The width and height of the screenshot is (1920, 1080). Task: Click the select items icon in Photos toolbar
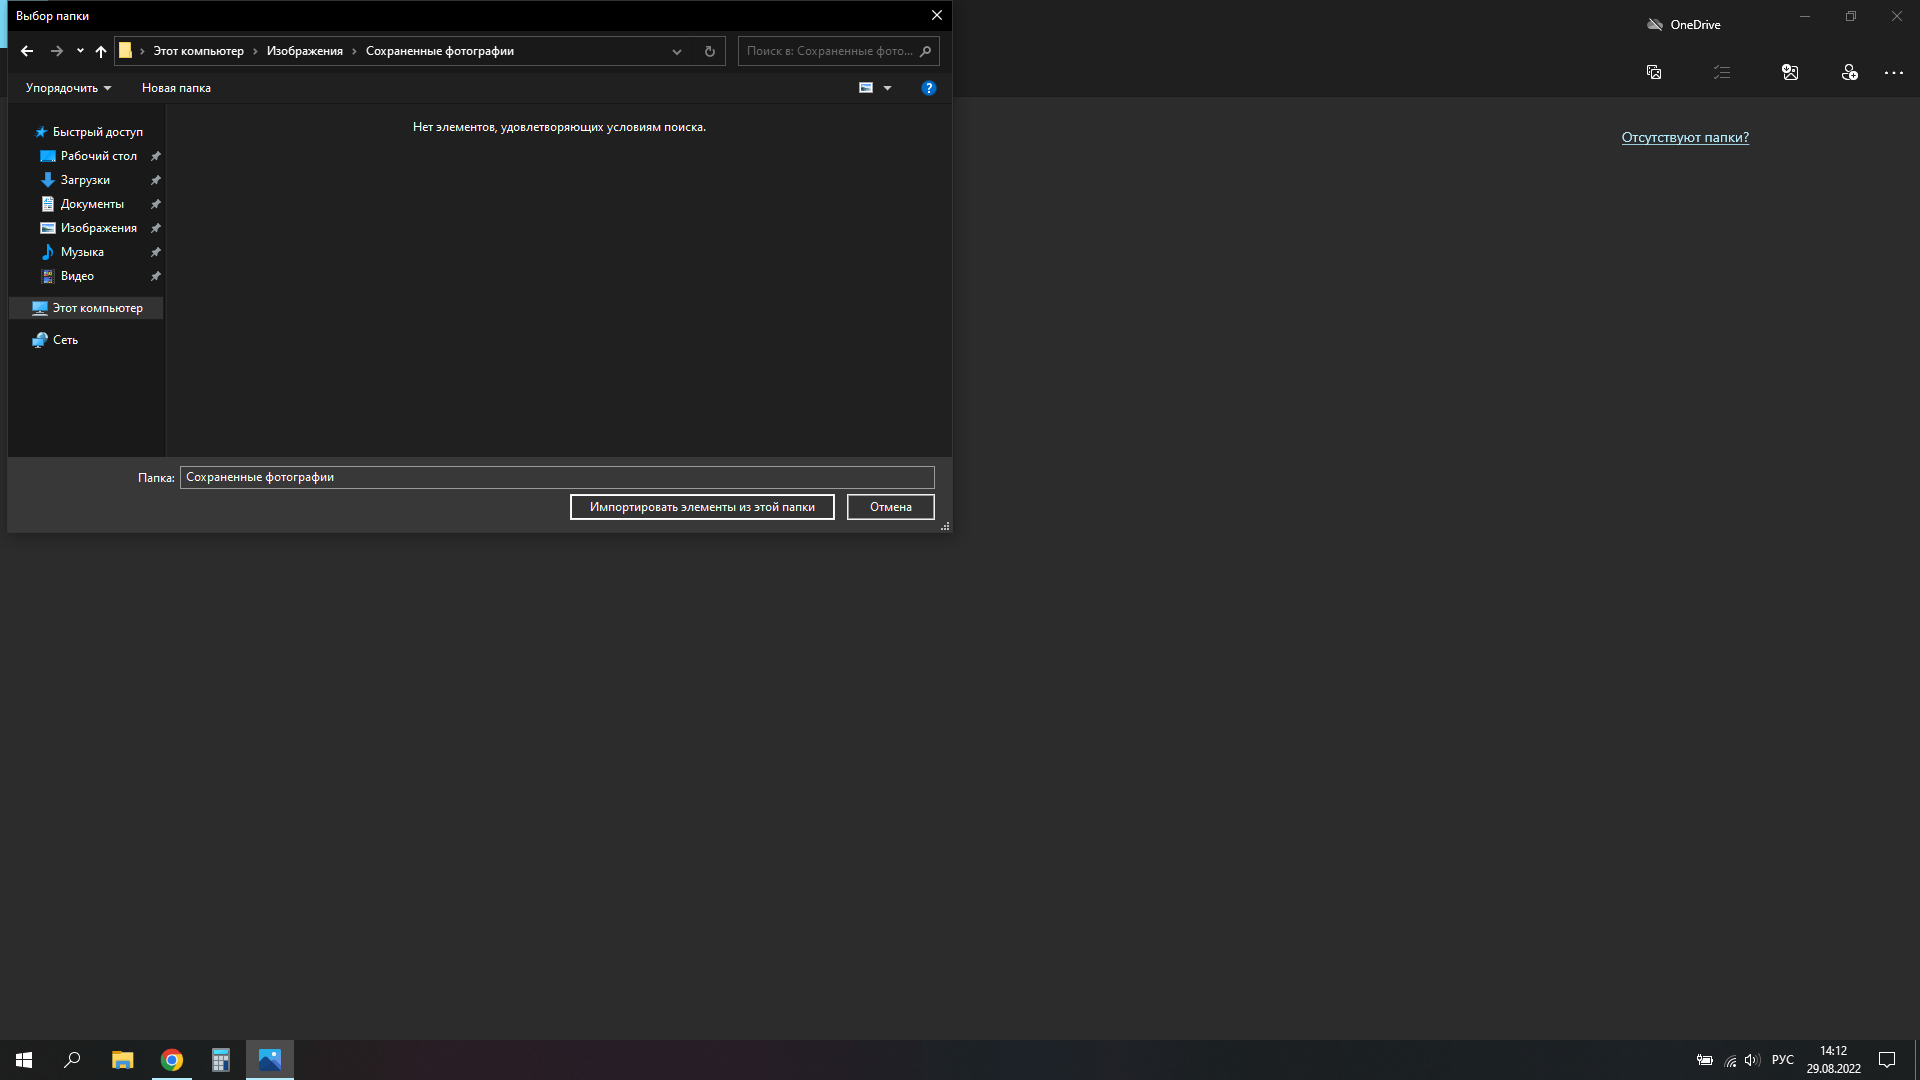click(1654, 72)
